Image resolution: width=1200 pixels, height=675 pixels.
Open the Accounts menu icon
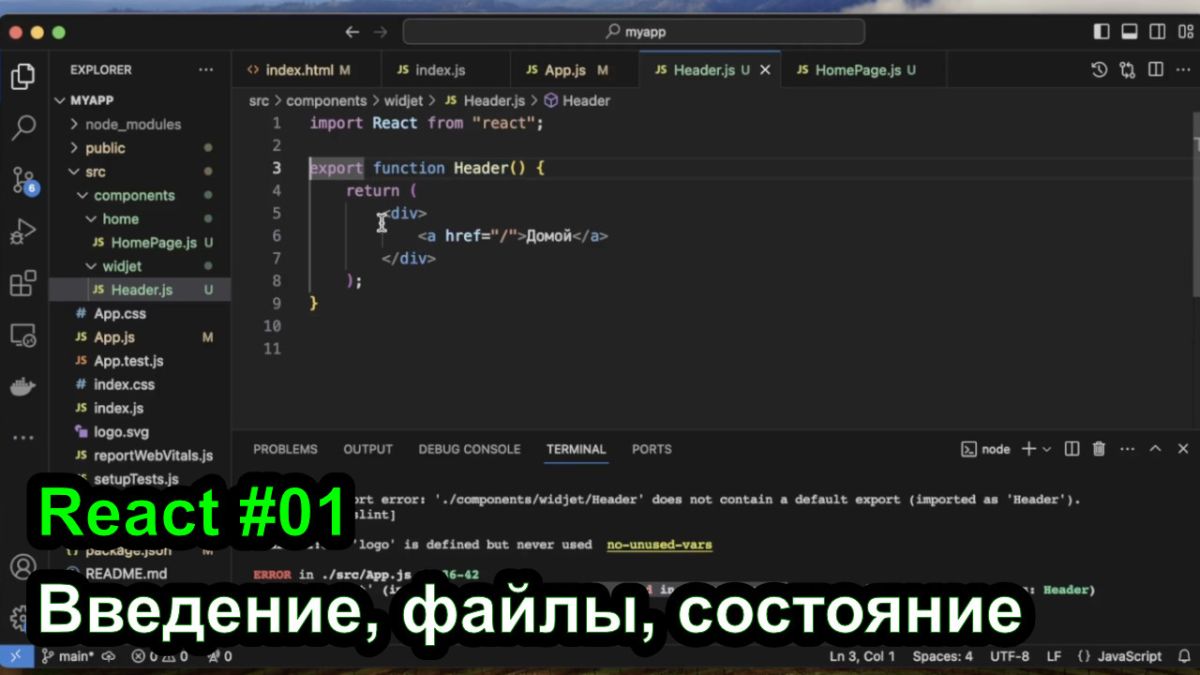22,567
